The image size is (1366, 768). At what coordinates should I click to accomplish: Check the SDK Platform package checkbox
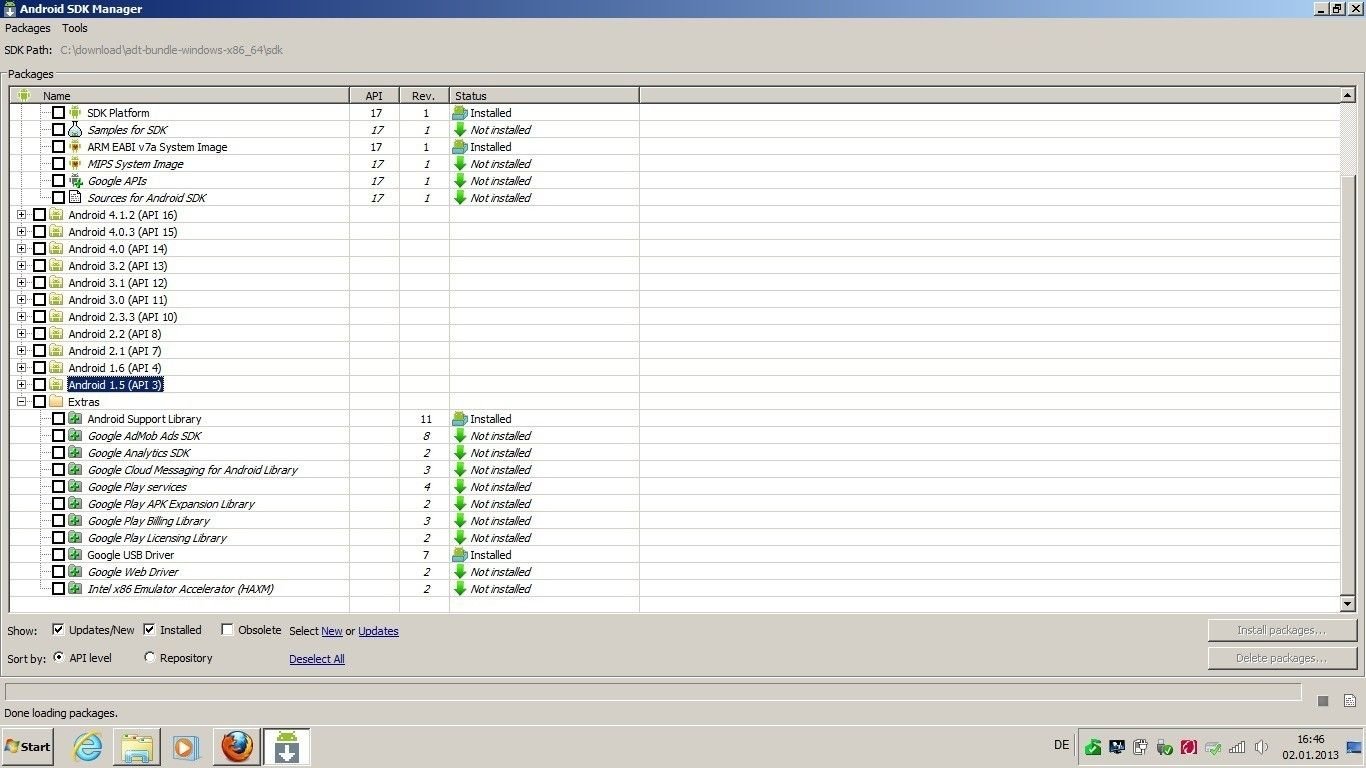[x=58, y=113]
